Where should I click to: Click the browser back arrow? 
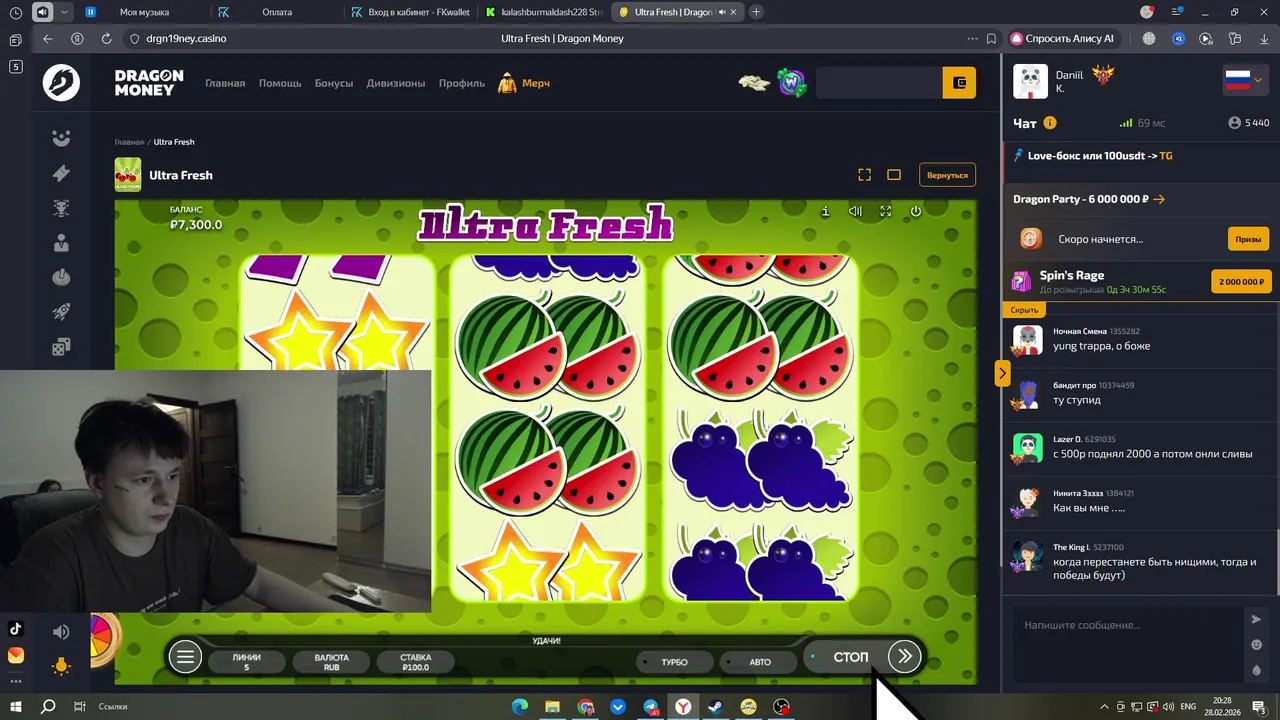click(x=48, y=38)
